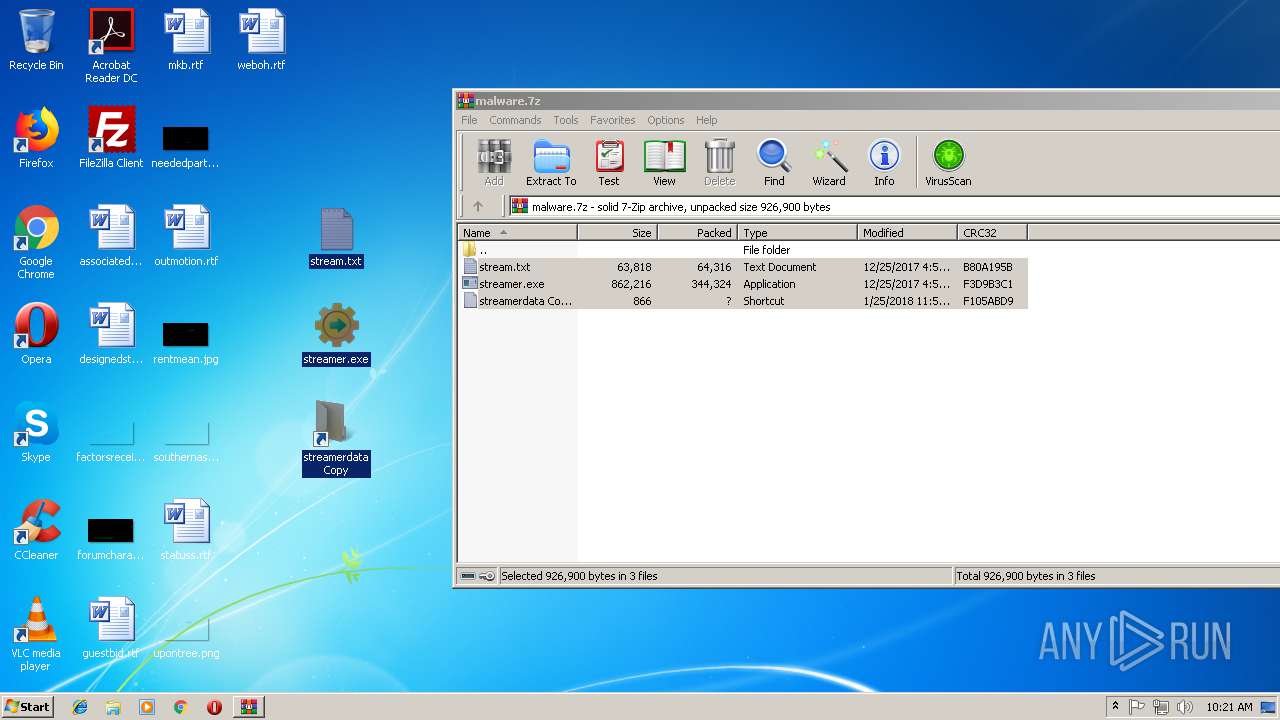This screenshot has height=720, width=1280.
Task: Open the Help menu
Action: [x=707, y=120]
